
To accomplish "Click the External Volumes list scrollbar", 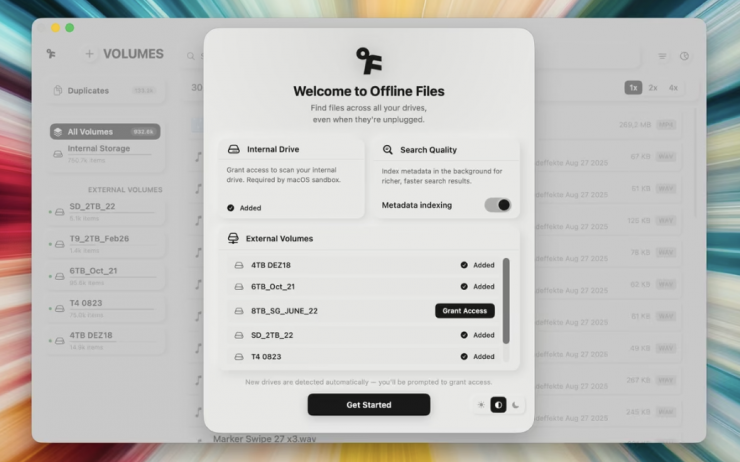I will [506, 300].
